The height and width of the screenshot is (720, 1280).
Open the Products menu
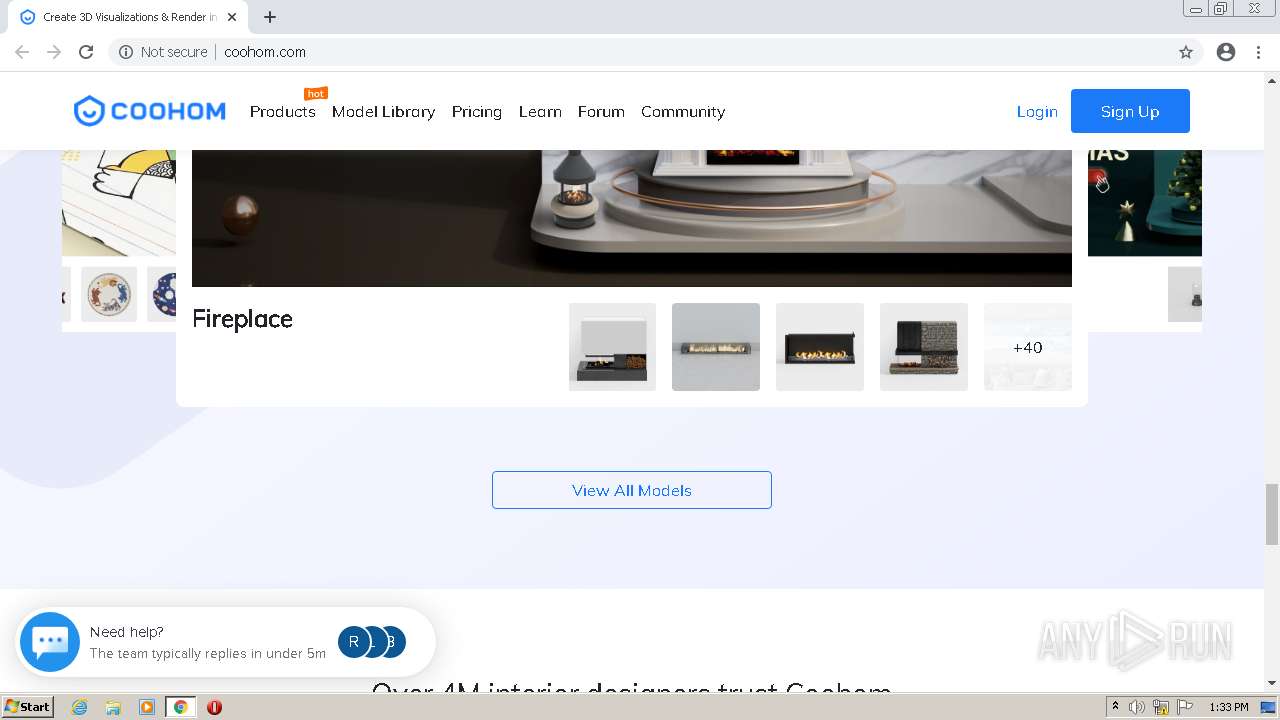pyautogui.click(x=283, y=112)
